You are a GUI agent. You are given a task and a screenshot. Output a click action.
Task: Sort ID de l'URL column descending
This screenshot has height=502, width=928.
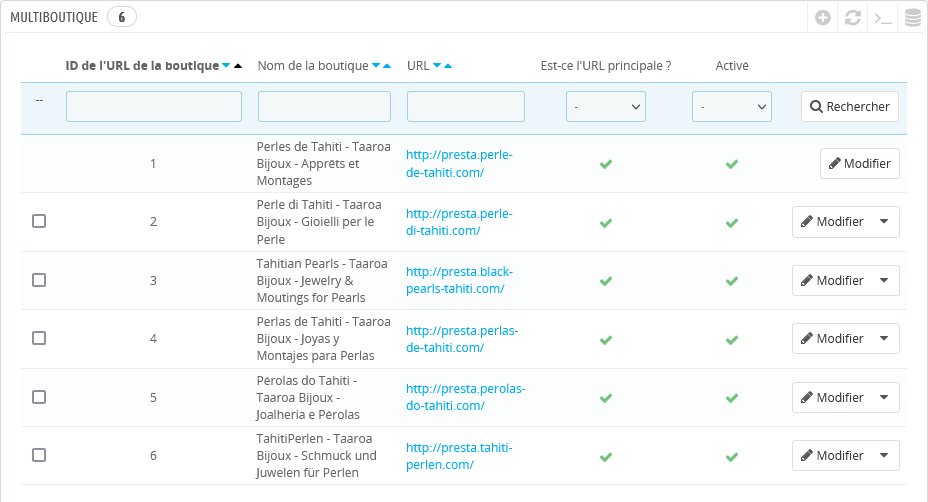coord(226,66)
